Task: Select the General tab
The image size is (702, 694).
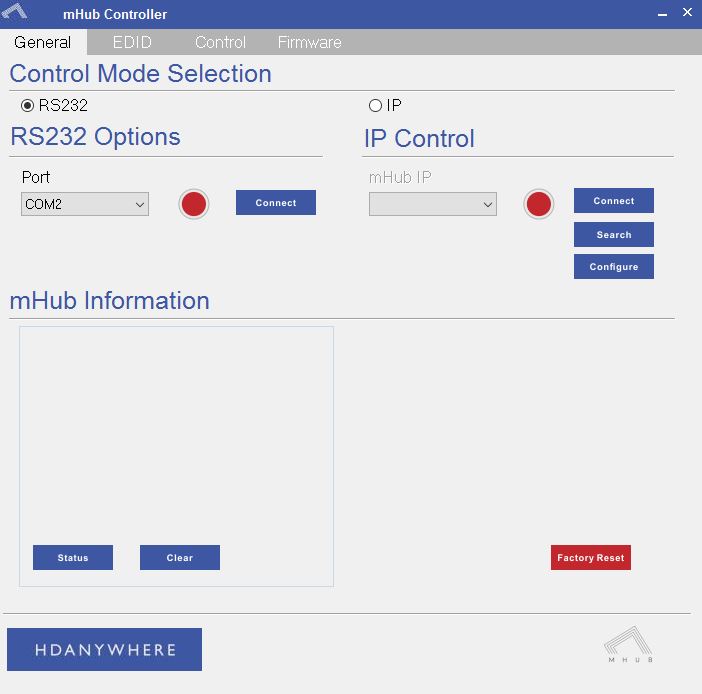Action: pyautogui.click(x=43, y=42)
